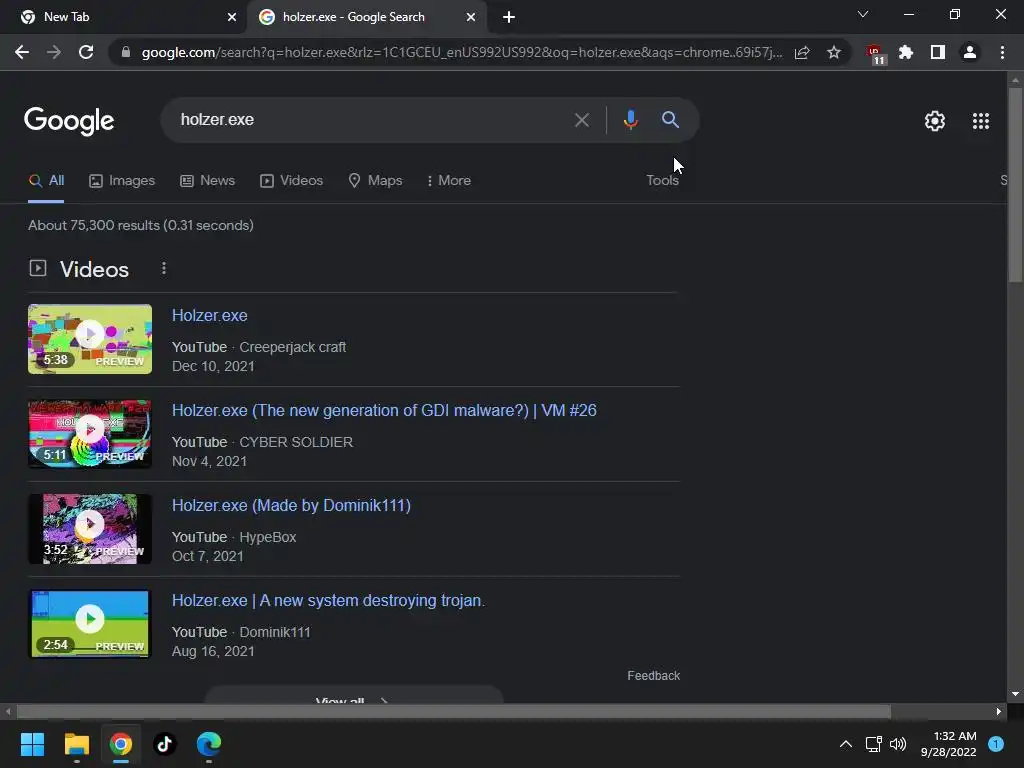
Task: Reload the Google search page
Action: coord(86,52)
